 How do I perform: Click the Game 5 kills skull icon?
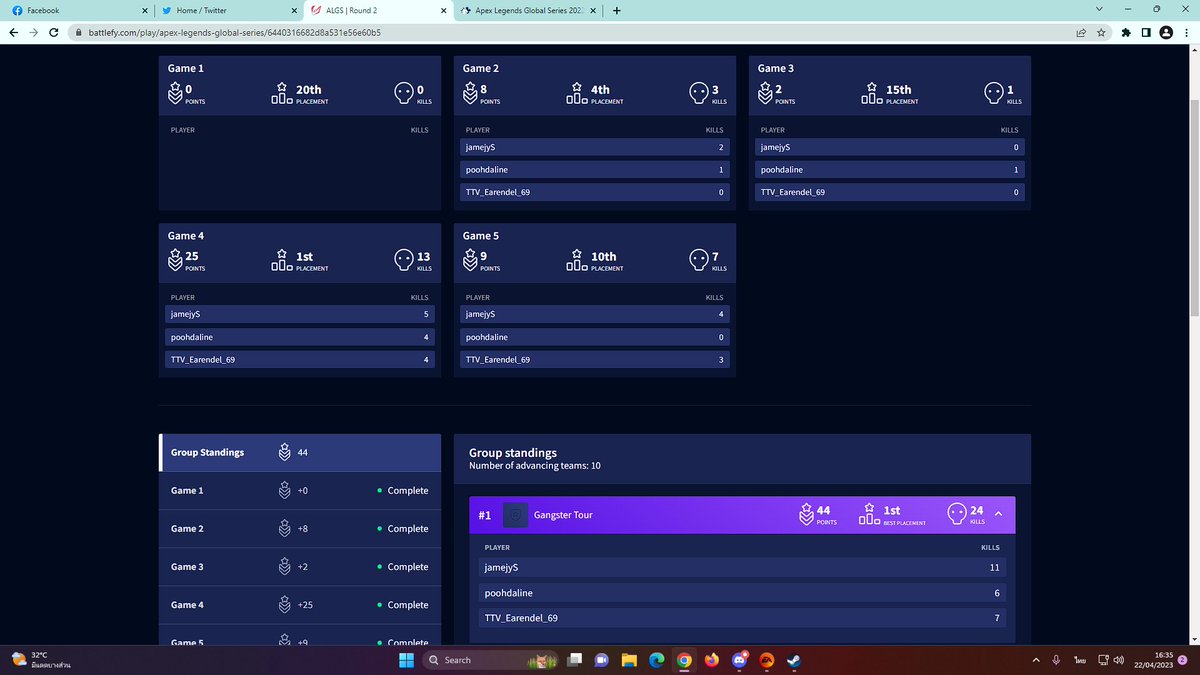point(699,261)
